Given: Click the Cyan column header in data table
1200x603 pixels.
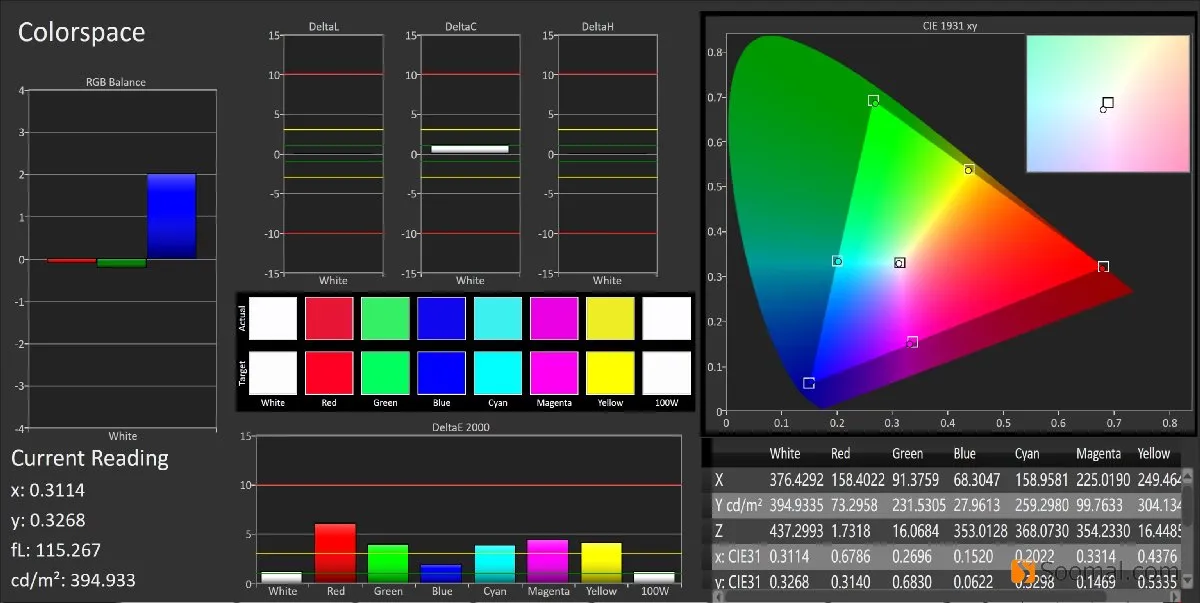Looking at the screenshot, I should (1027, 453).
